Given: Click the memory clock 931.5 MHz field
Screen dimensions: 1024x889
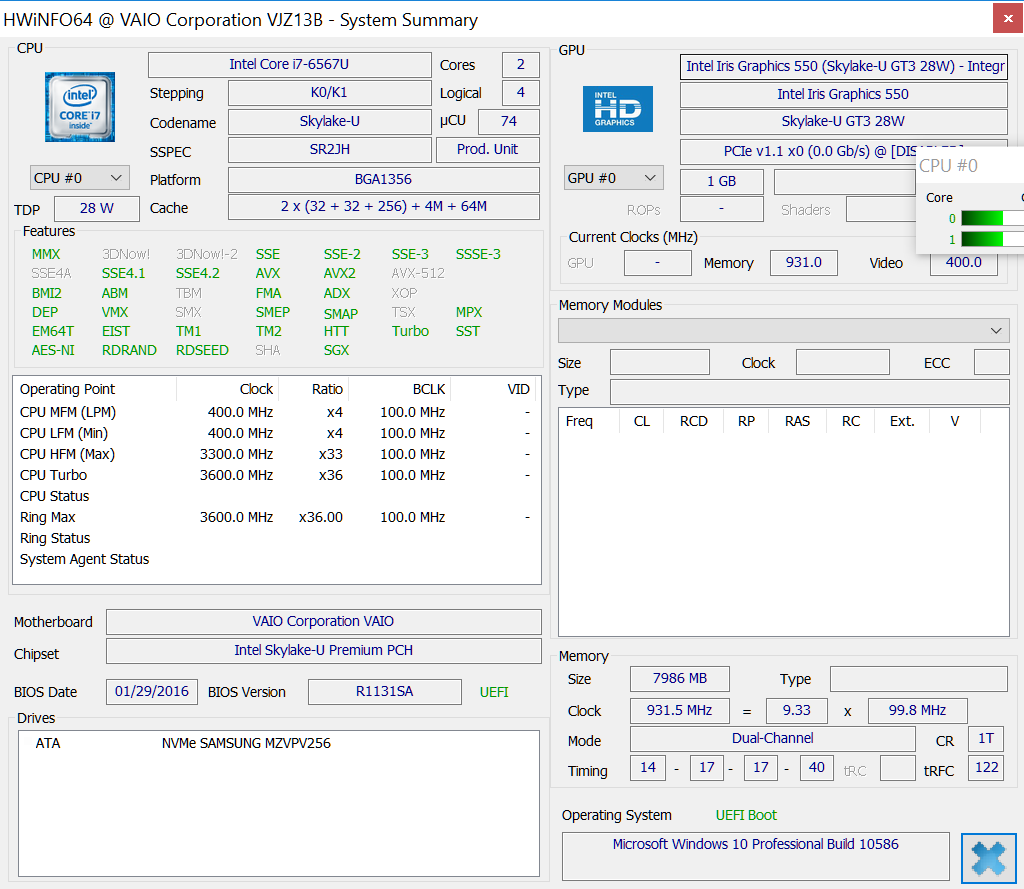Looking at the screenshot, I should tap(679, 711).
